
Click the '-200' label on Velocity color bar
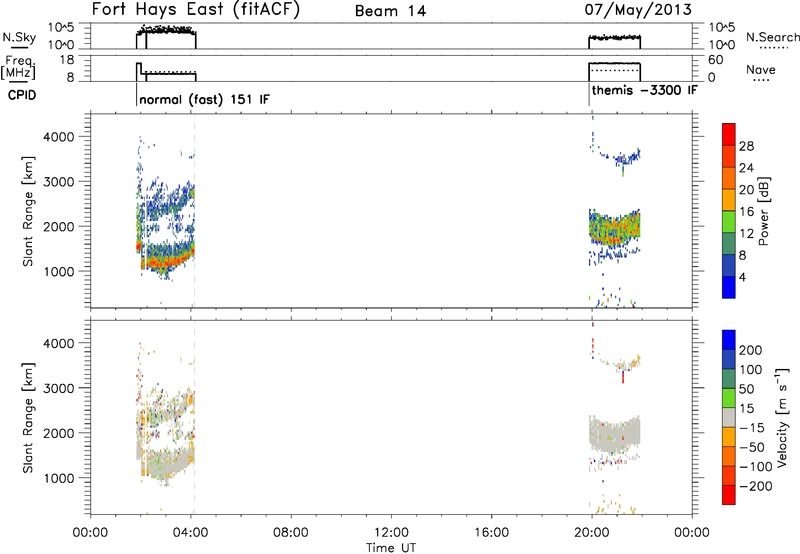pos(756,486)
